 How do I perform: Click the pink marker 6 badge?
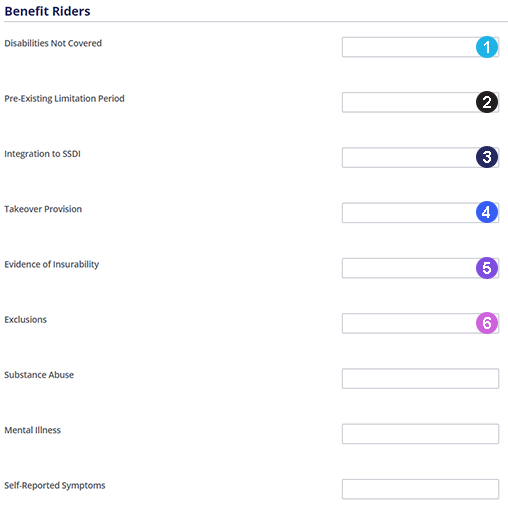coord(487,323)
